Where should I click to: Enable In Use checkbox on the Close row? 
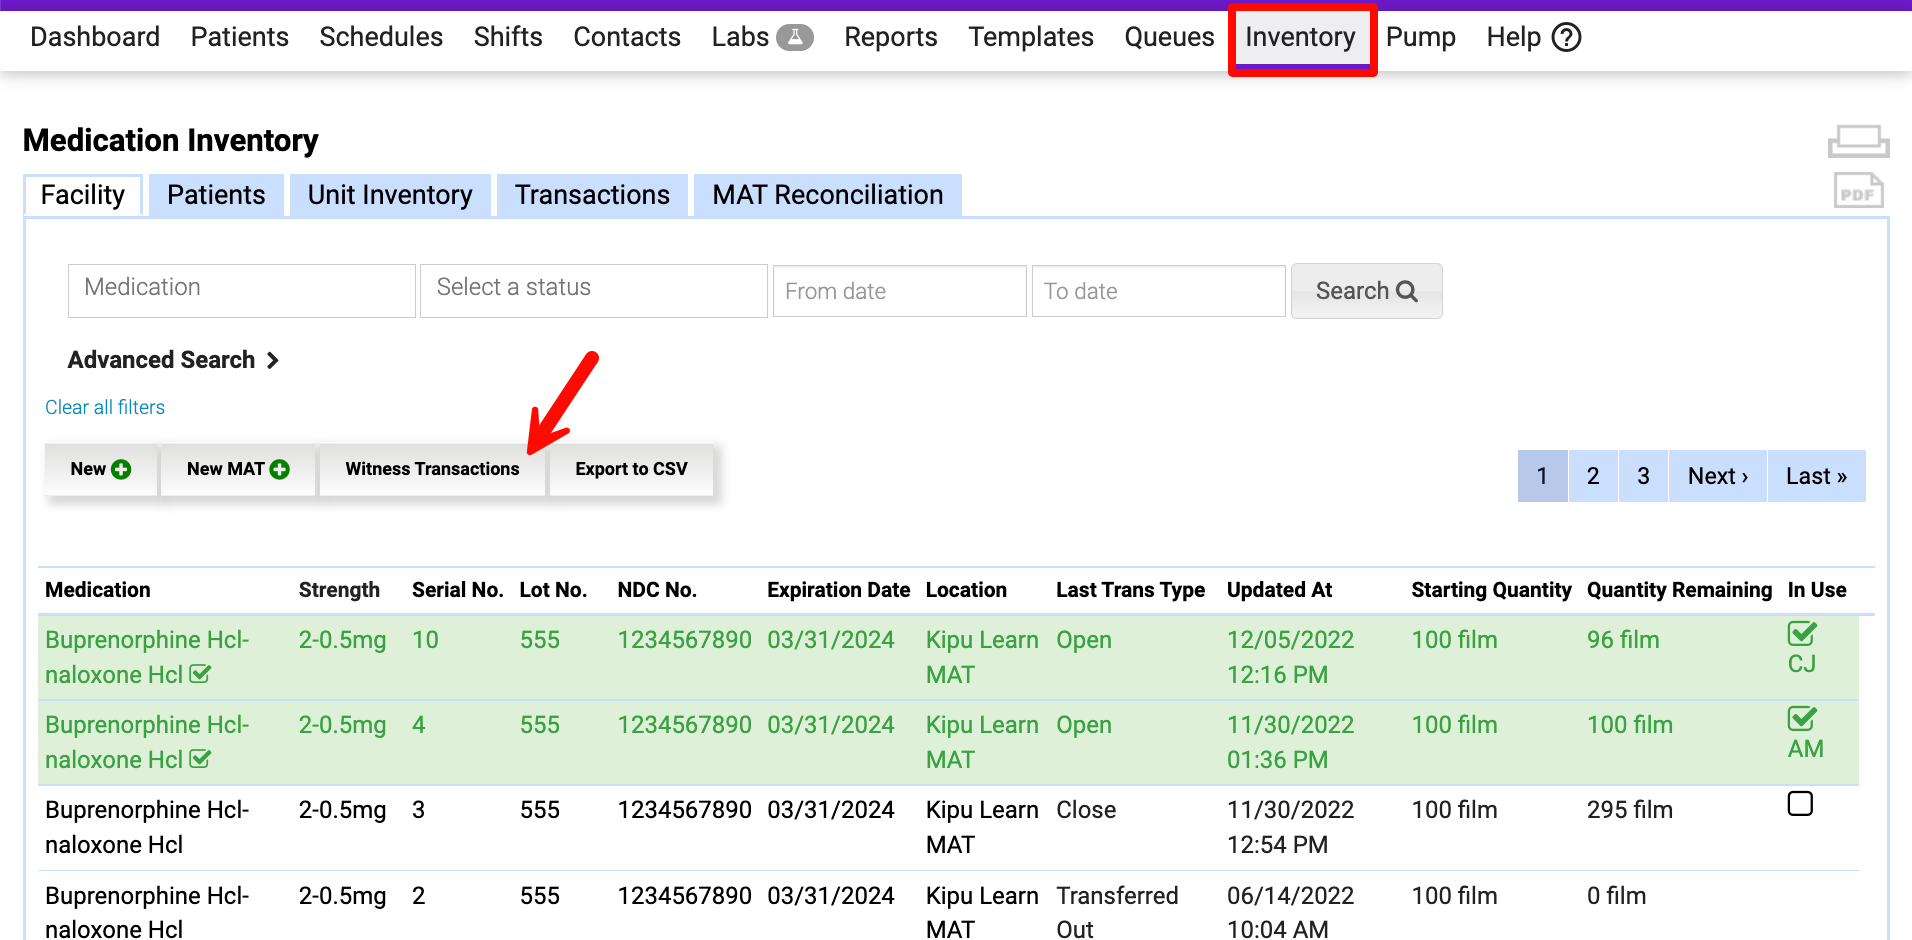1800,803
